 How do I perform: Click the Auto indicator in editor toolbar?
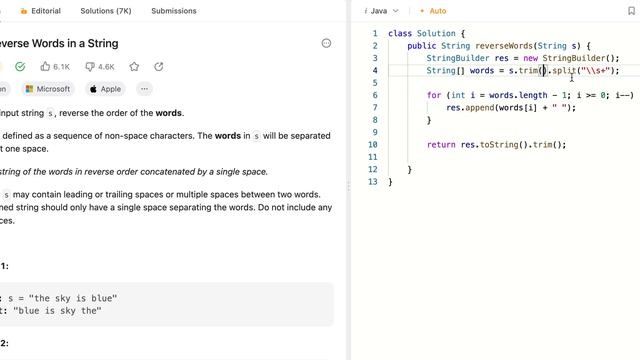click(x=433, y=11)
